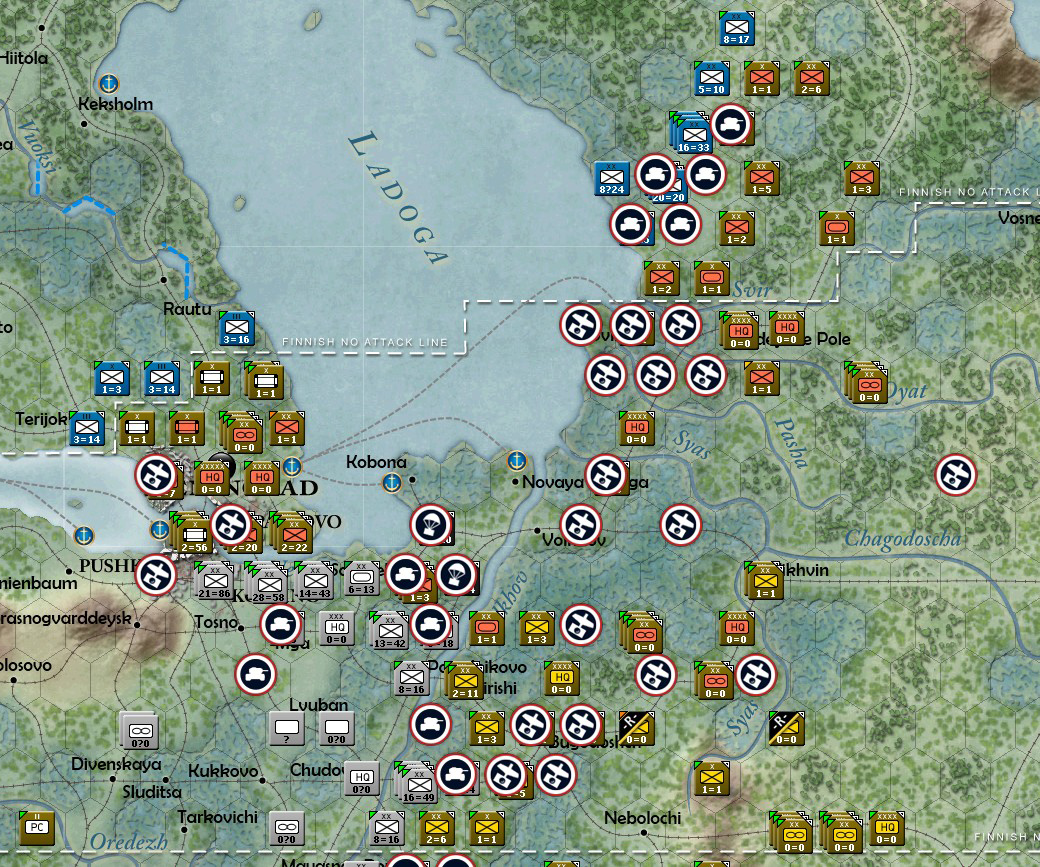Select the blue Finnish unit labeled 8?24

click(x=612, y=179)
